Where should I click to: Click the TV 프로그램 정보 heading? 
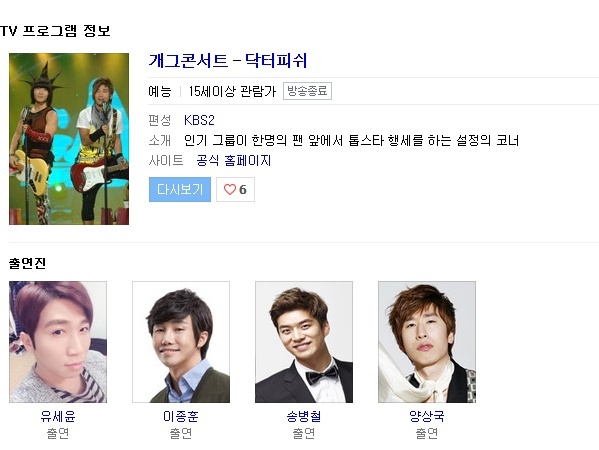click(x=55, y=31)
